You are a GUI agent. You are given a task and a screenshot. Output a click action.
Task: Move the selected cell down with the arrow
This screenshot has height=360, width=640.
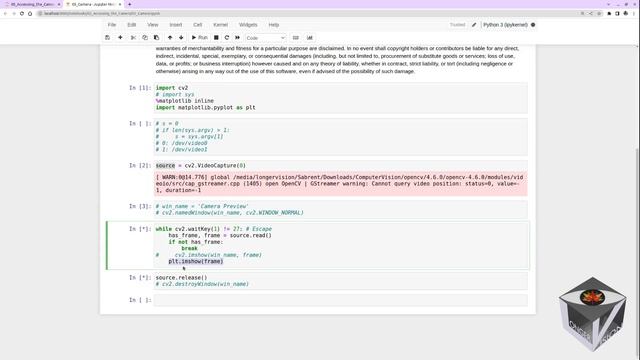click(181, 38)
